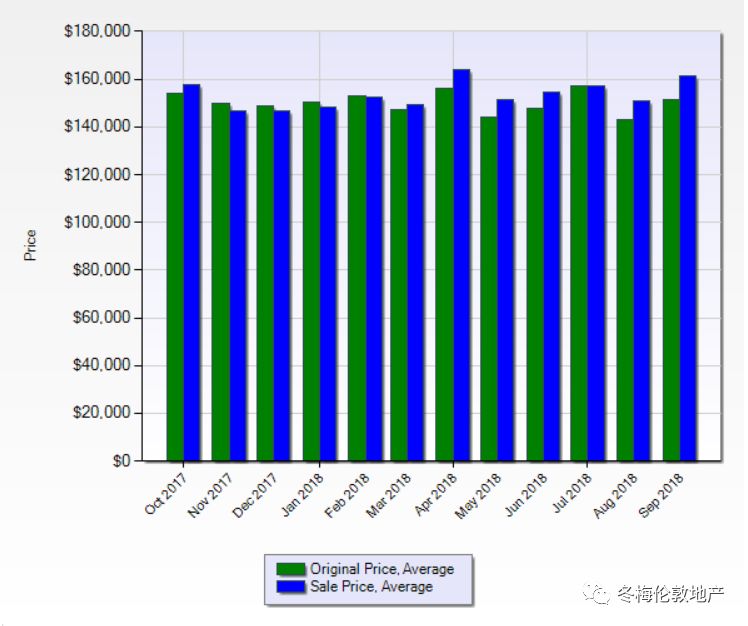
Task: Click the green Original Price legend swatch
Action: coord(291,569)
